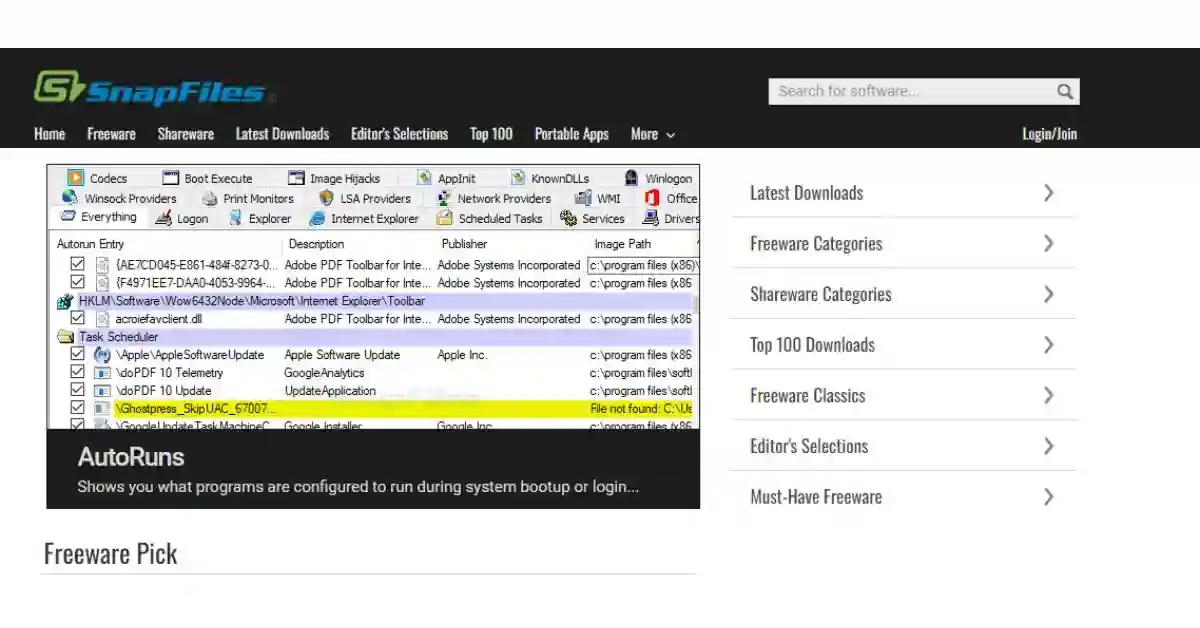The width and height of the screenshot is (1200, 628).
Task: Click the KnownDLLs tab icon
Action: pos(518,178)
